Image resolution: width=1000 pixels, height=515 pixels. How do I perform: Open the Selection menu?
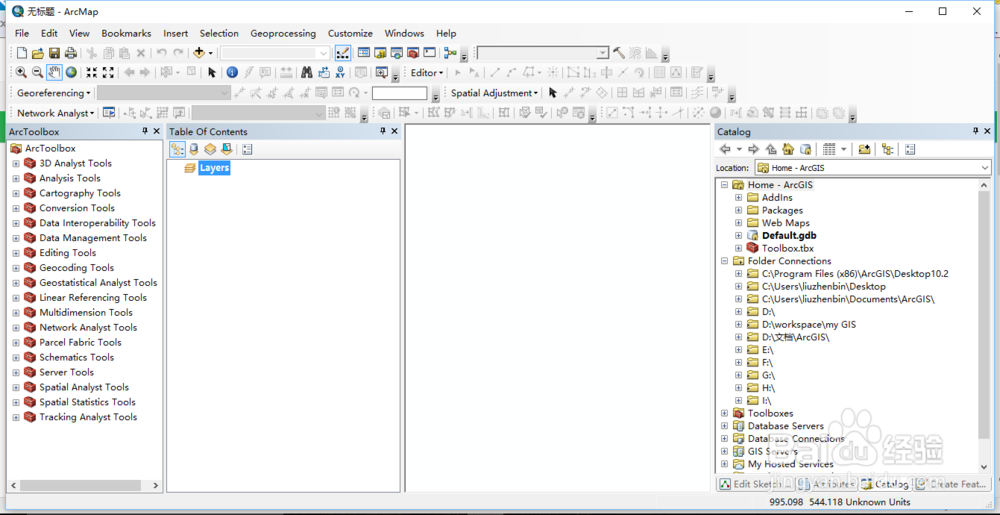219,33
